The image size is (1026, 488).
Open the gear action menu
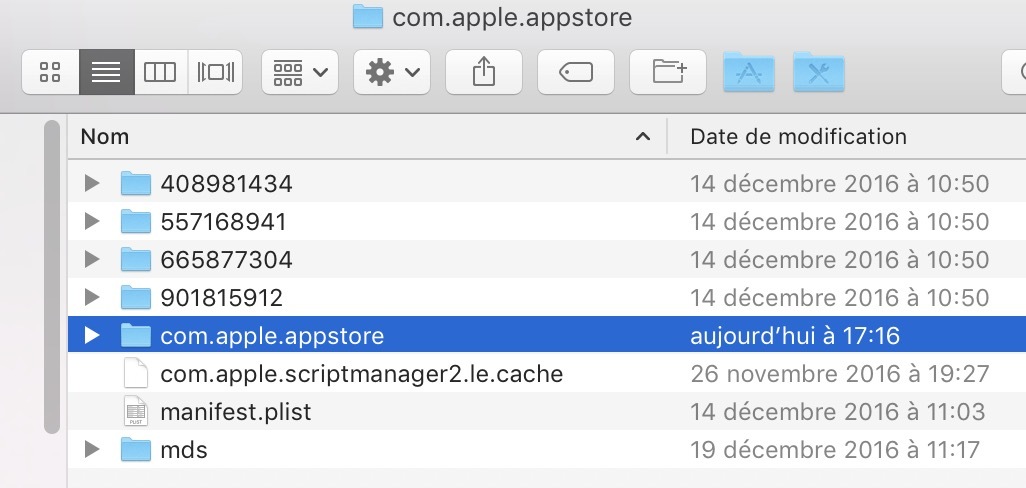(392, 72)
